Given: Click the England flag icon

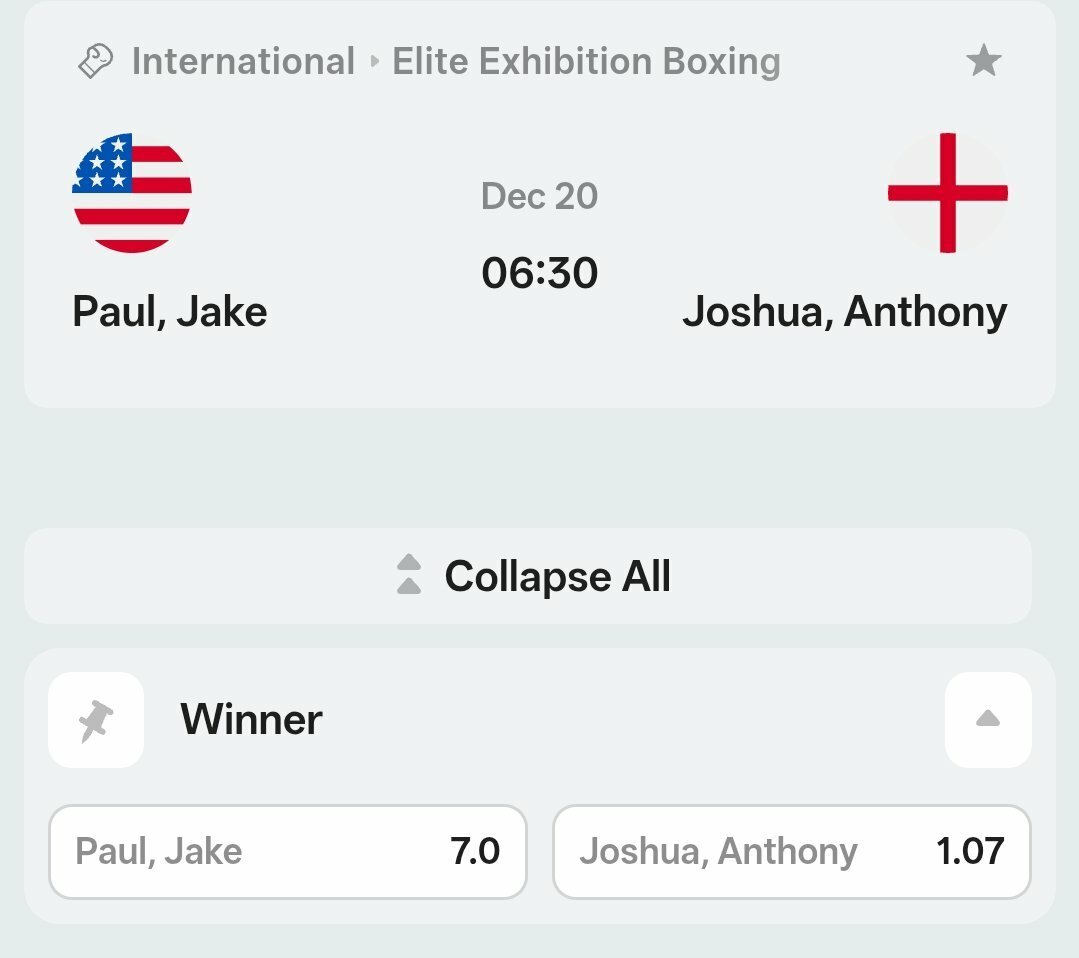Looking at the screenshot, I should (947, 193).
